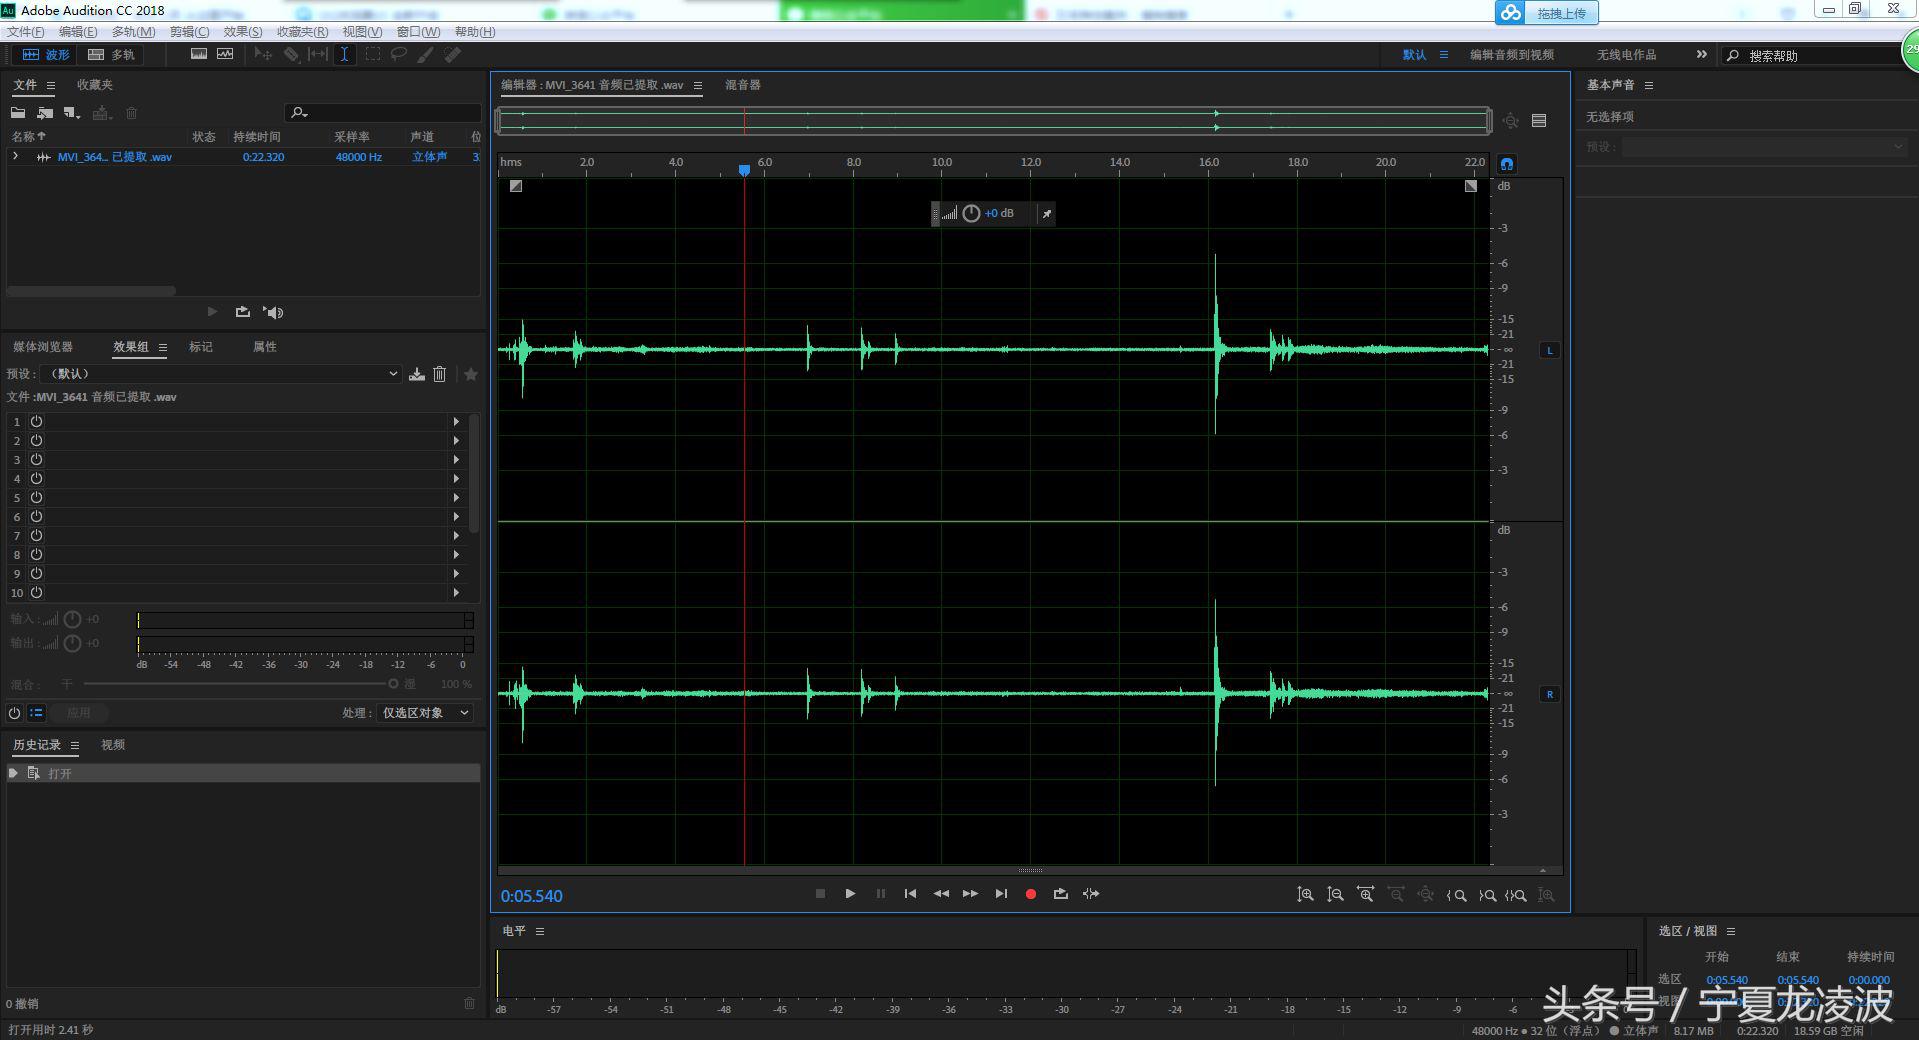Expand the MVI_3641 file tree item

(15, 157)
